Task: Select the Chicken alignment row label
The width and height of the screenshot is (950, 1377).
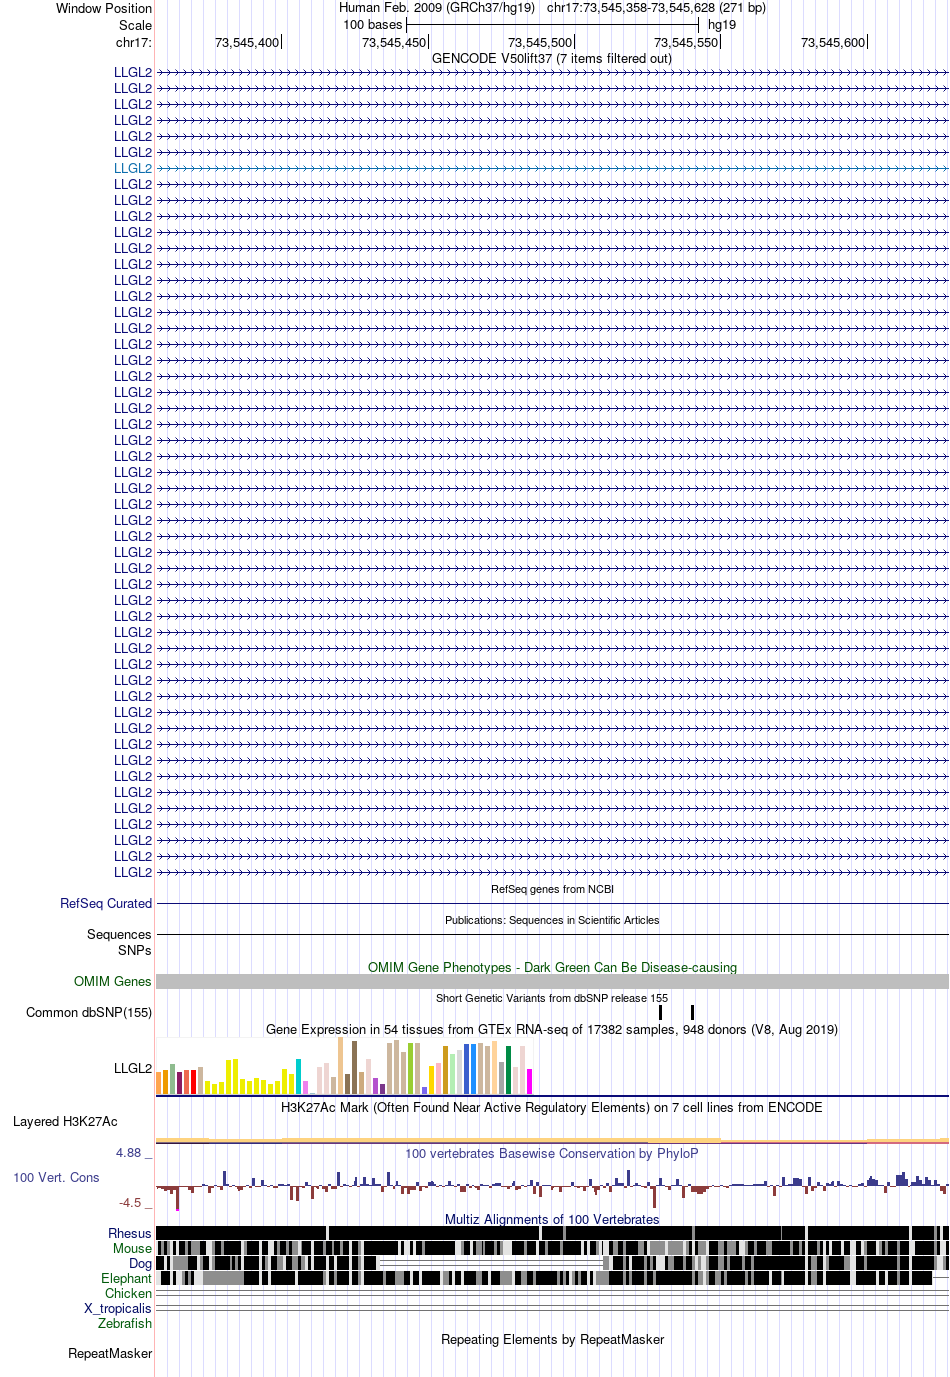Action: 128,1293
